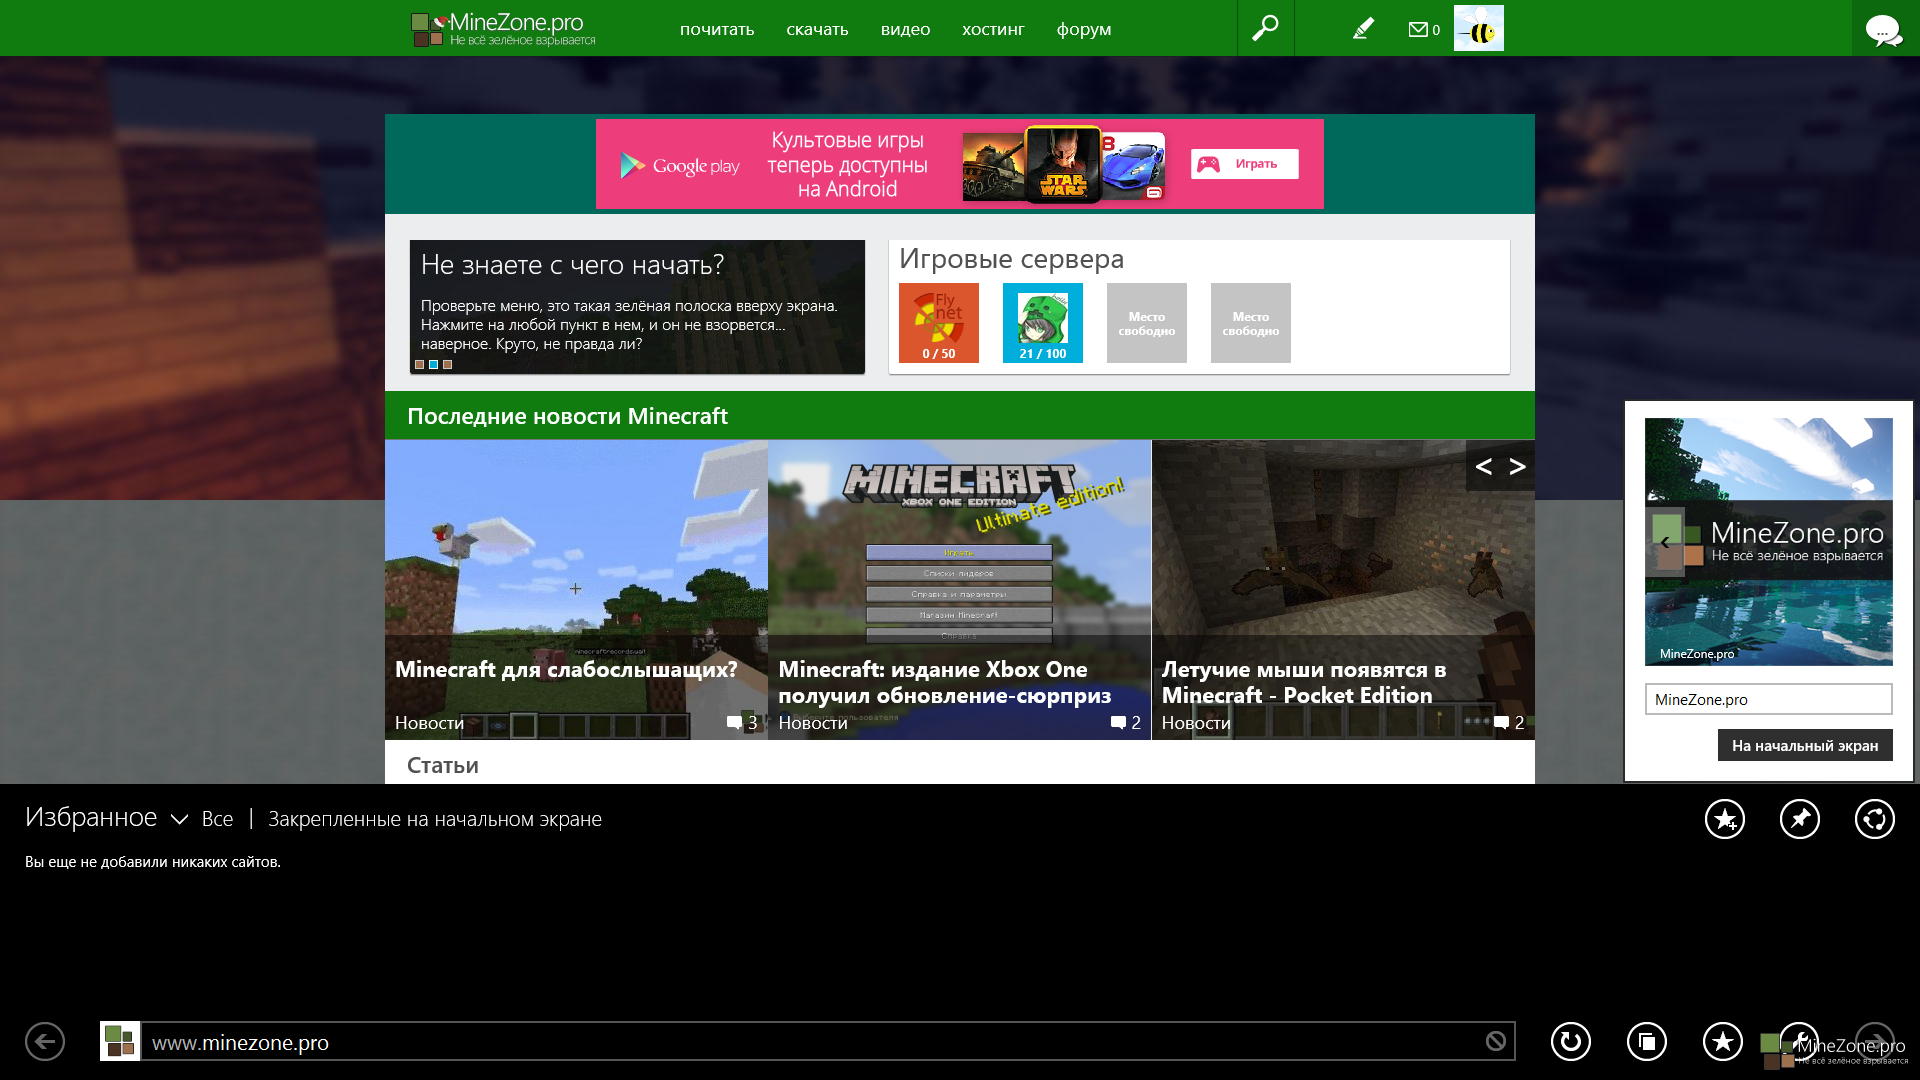This screenshot has height=1080, width=1920.
Task: Click На начальный экран button
Action: [x=1804, y=745]
